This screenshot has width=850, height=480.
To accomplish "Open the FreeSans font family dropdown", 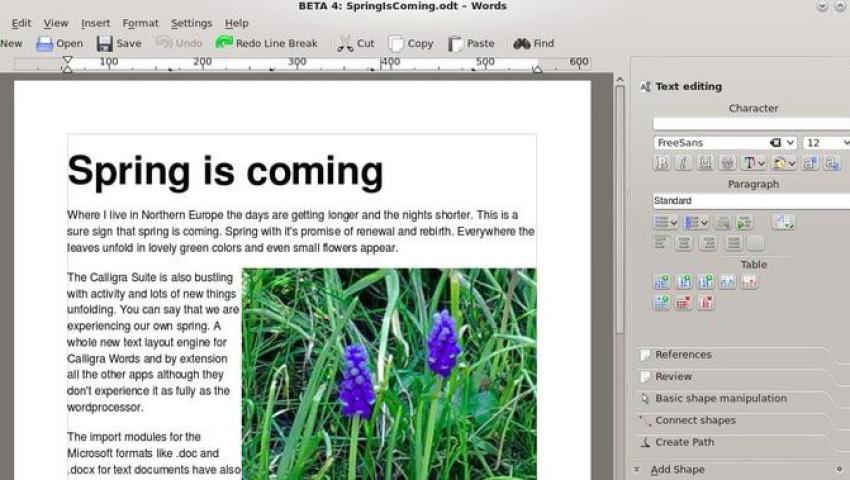I will (x=790, y=143).
